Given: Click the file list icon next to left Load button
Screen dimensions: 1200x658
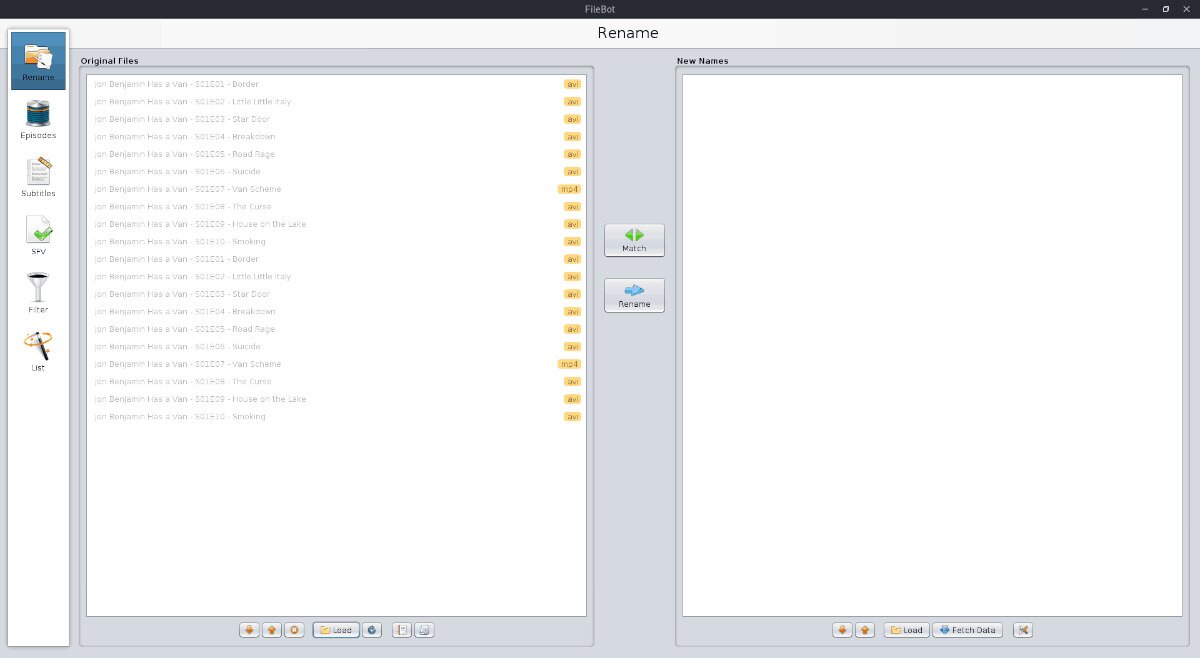Looking at the screenshot, I should click(401, 630).
